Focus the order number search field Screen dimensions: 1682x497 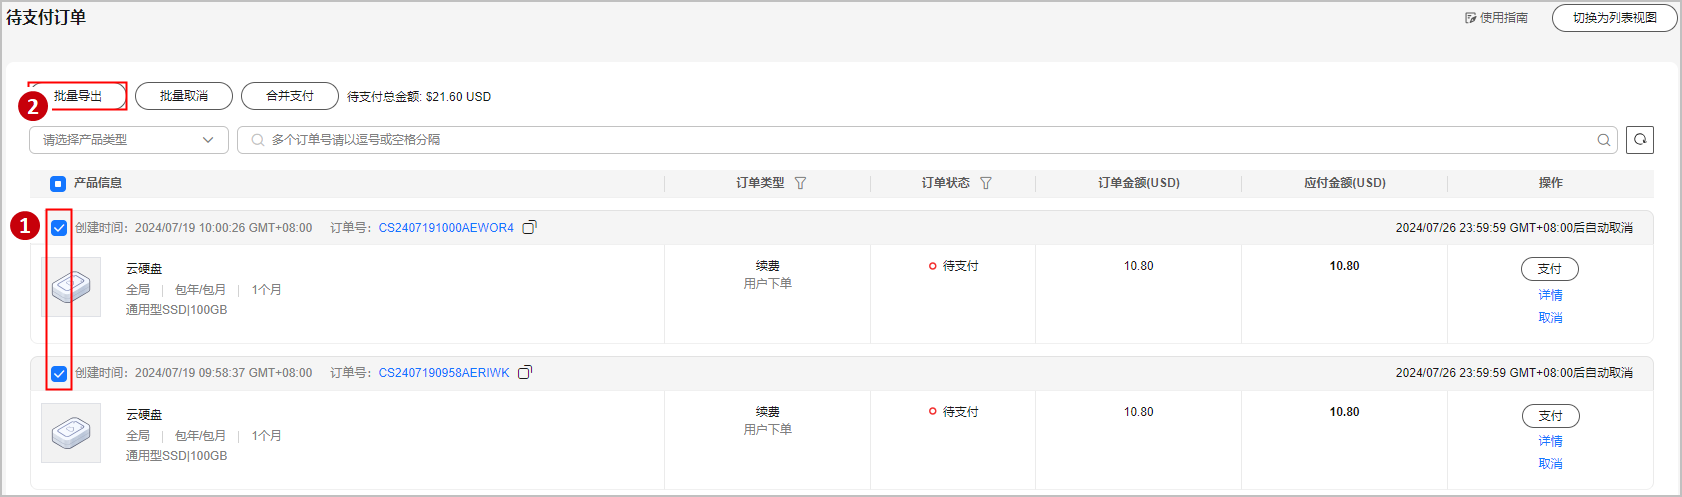920,140
